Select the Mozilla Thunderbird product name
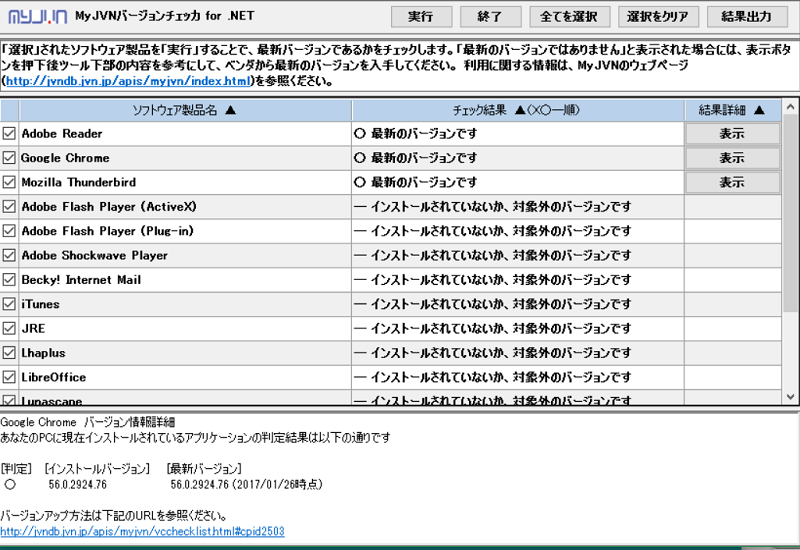The height and width of the screenshot is (550, 800). 79,182
